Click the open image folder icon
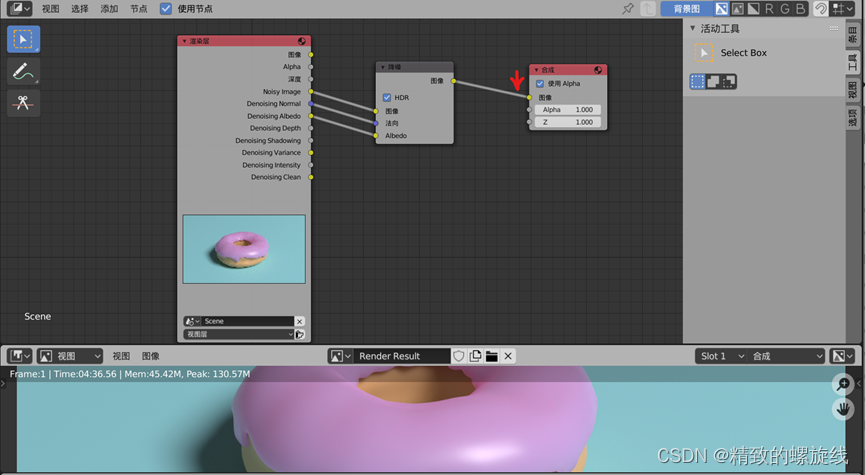865x475 pixels. click(492, 356)
